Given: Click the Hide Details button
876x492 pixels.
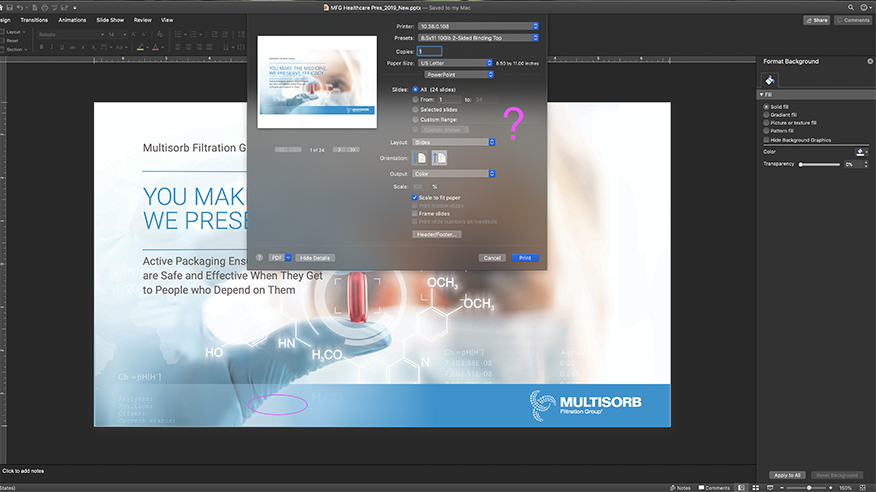Looking at the screenshot, I should click(315, 257).
